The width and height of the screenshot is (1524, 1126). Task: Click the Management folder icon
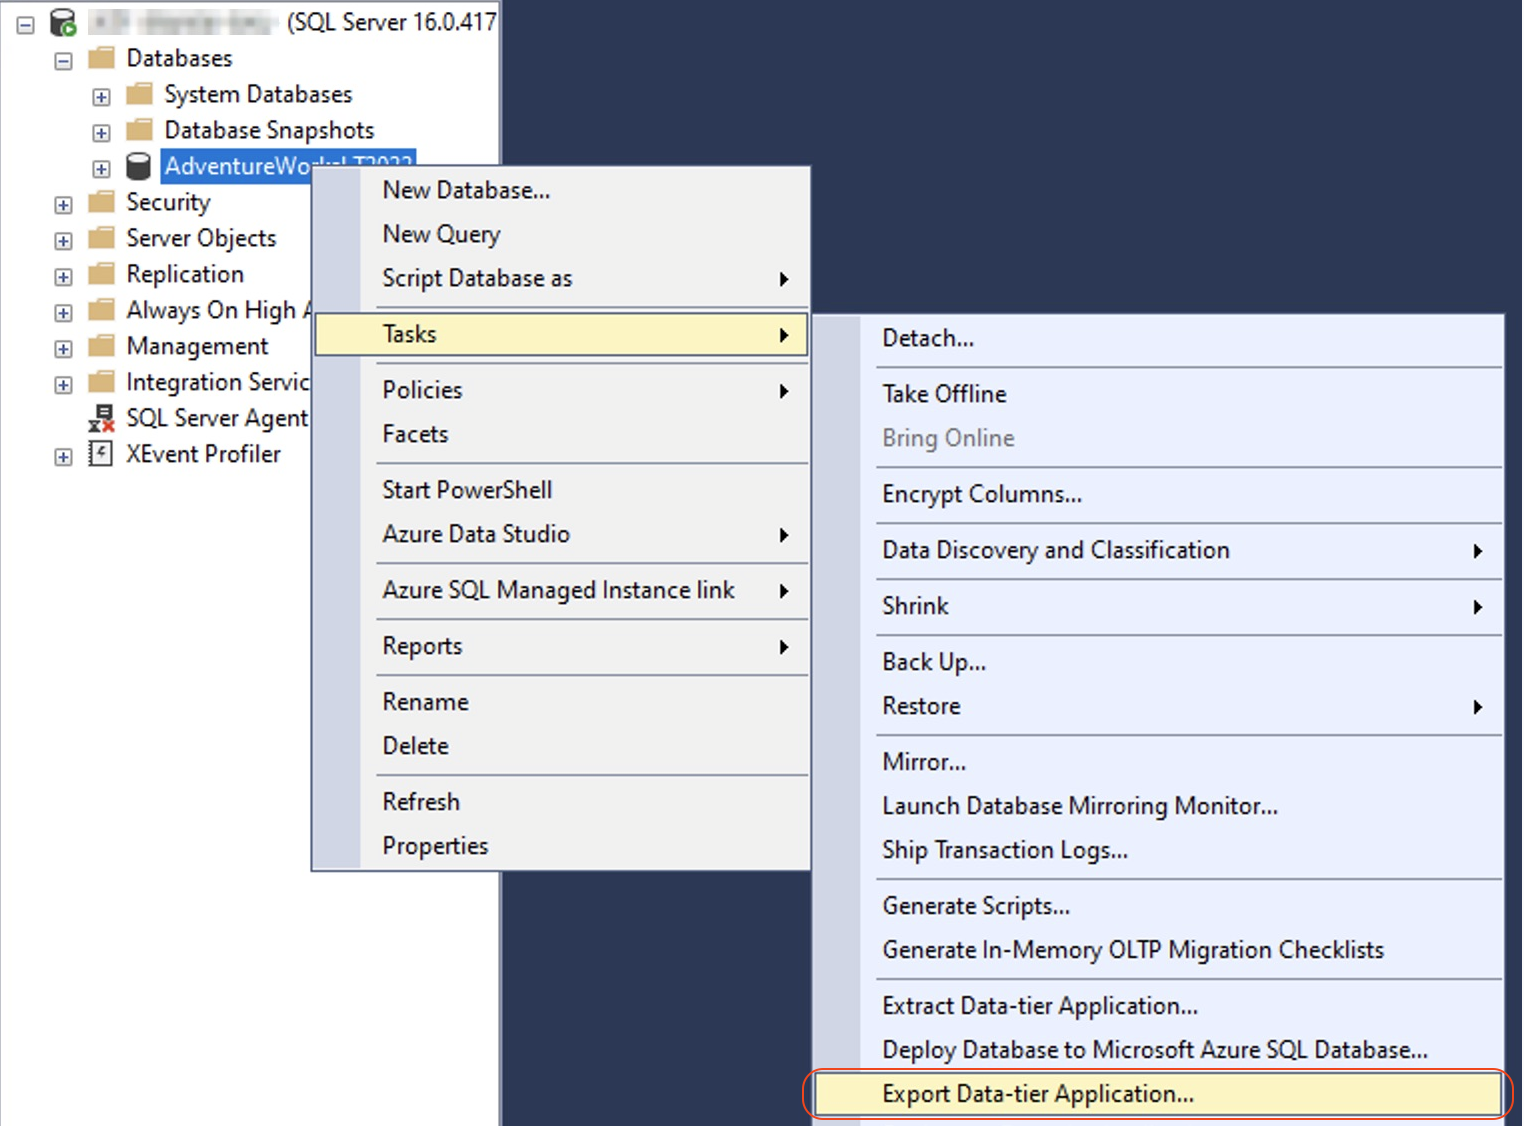(101, 346)
